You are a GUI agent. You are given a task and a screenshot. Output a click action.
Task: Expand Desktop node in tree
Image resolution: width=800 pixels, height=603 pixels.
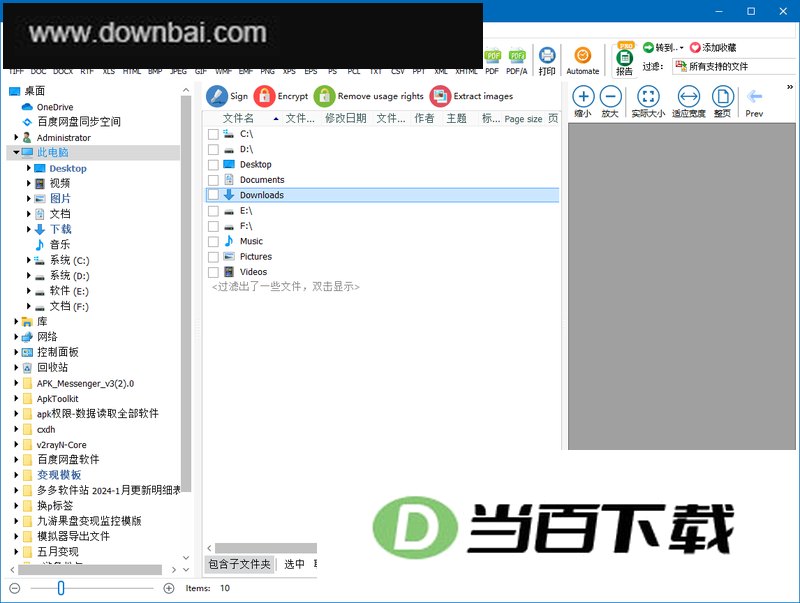pyautogui.click(x=29, y=168)
